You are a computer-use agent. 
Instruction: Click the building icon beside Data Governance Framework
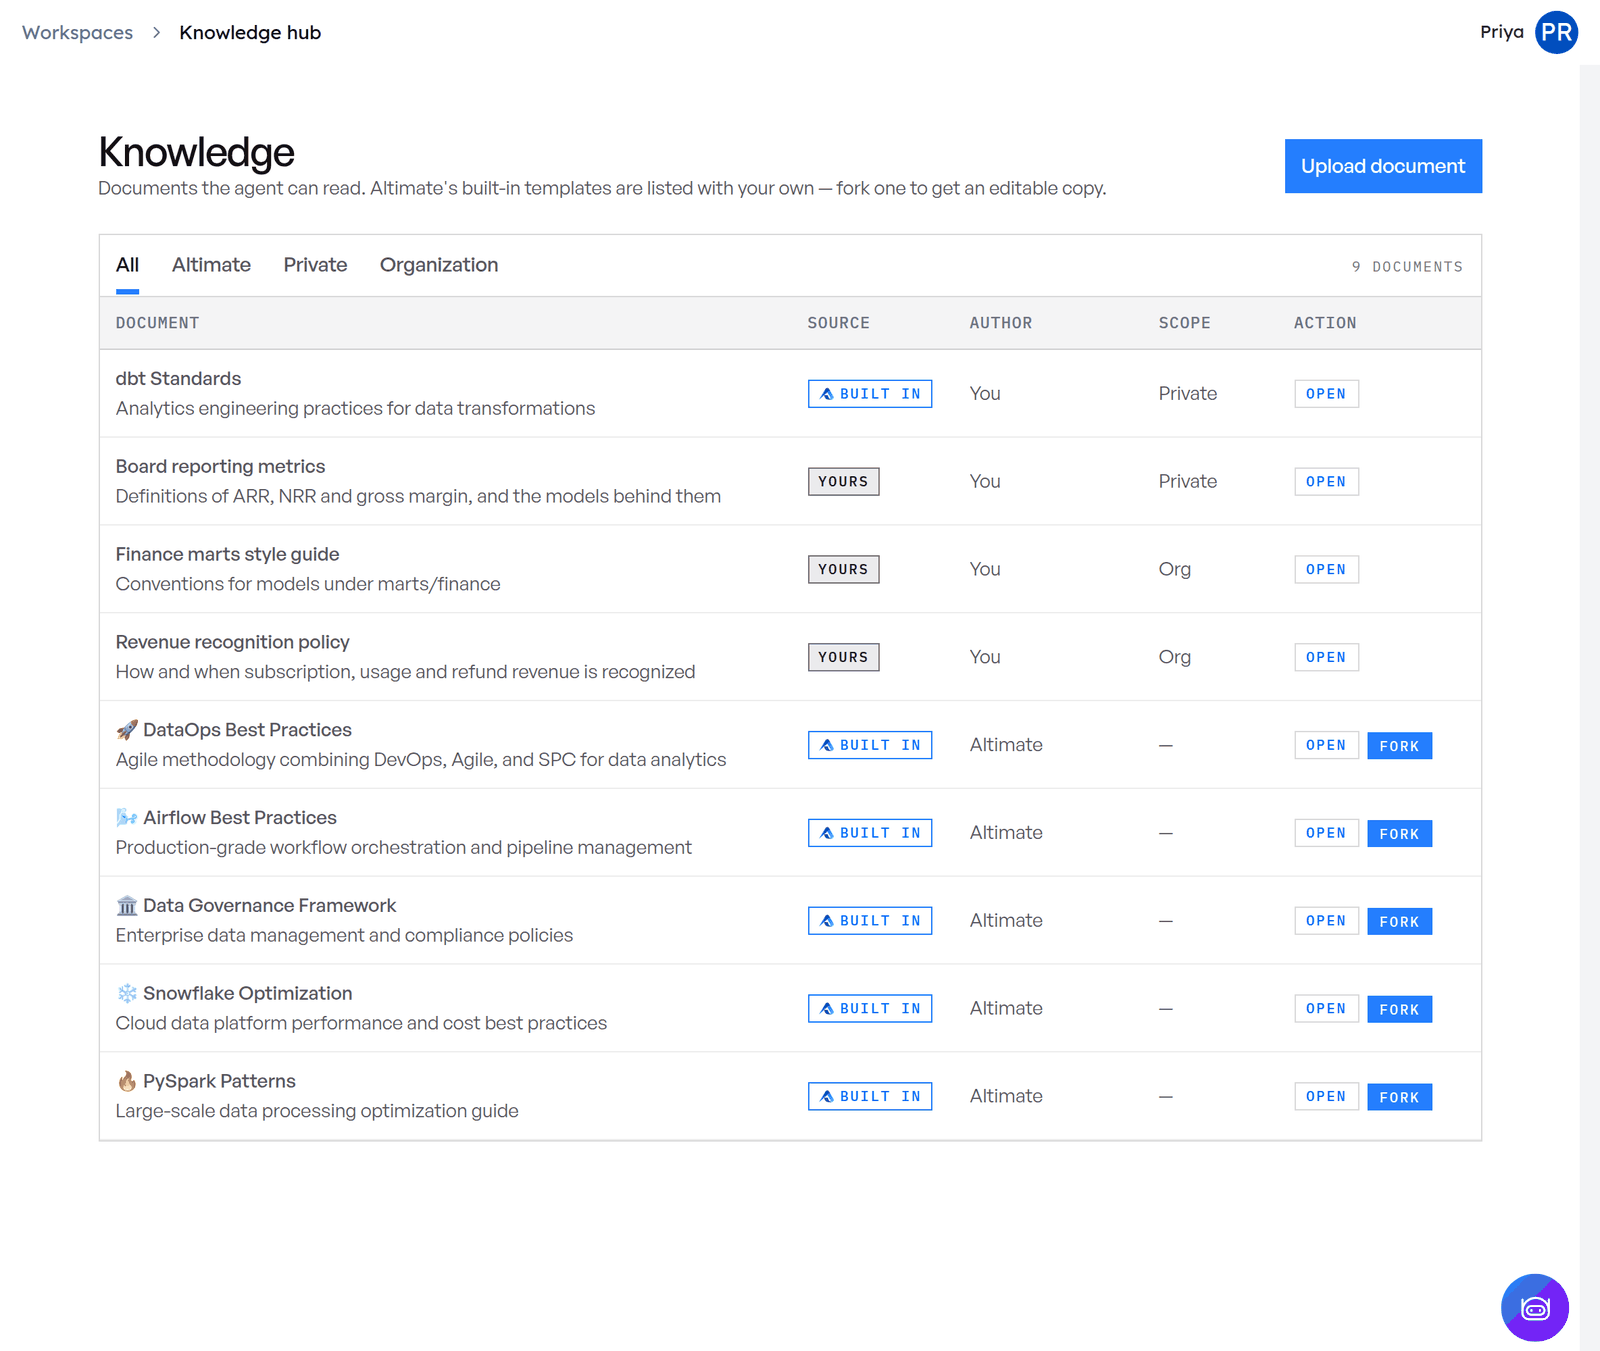pos(127,906)
